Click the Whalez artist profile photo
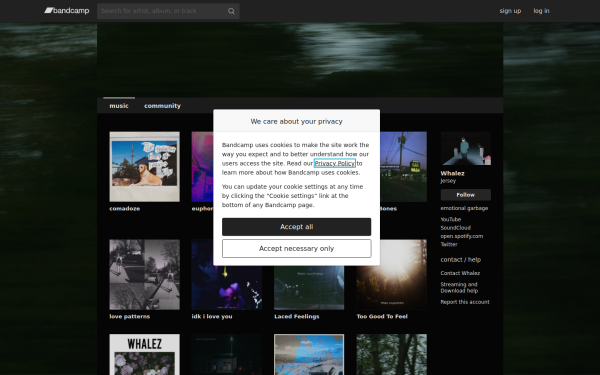 coord(466,148)
